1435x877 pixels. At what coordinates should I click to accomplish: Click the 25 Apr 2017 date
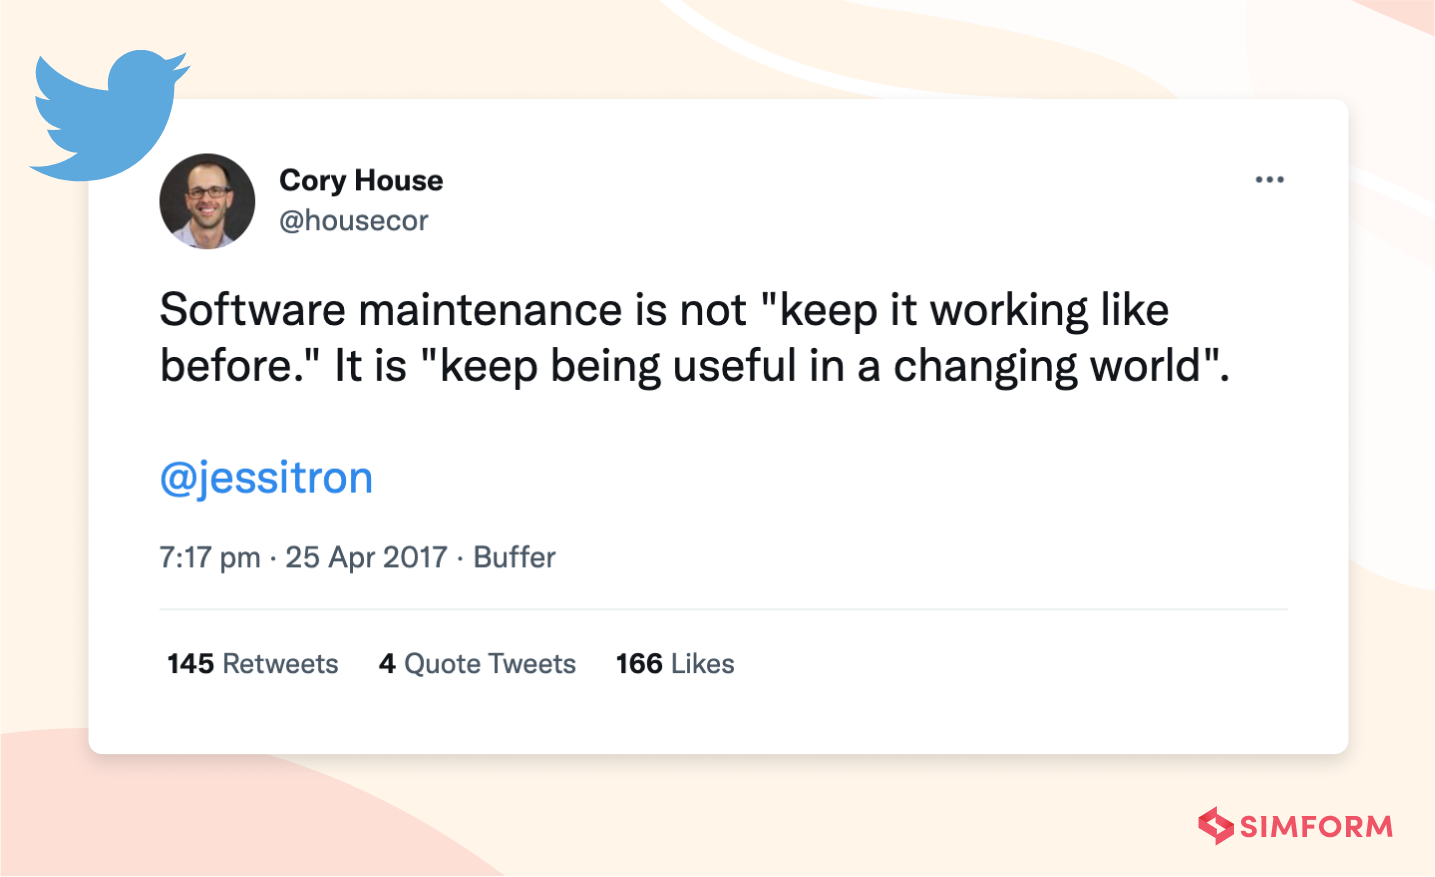pos(366,557)
